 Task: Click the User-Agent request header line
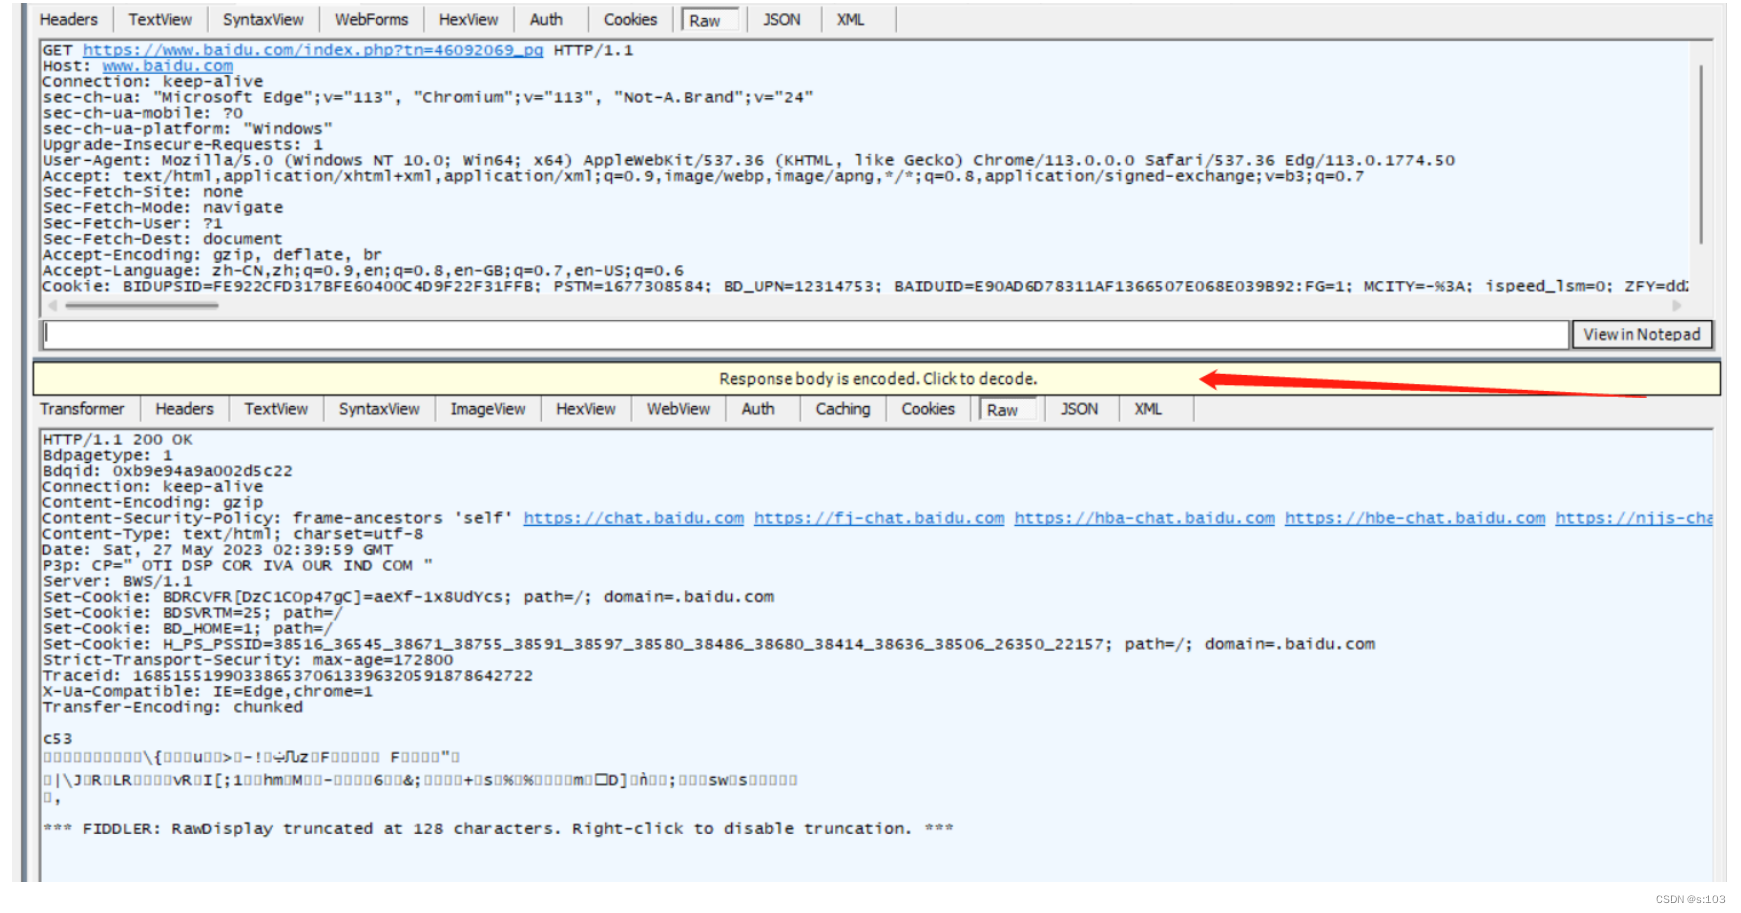[749, 160]
